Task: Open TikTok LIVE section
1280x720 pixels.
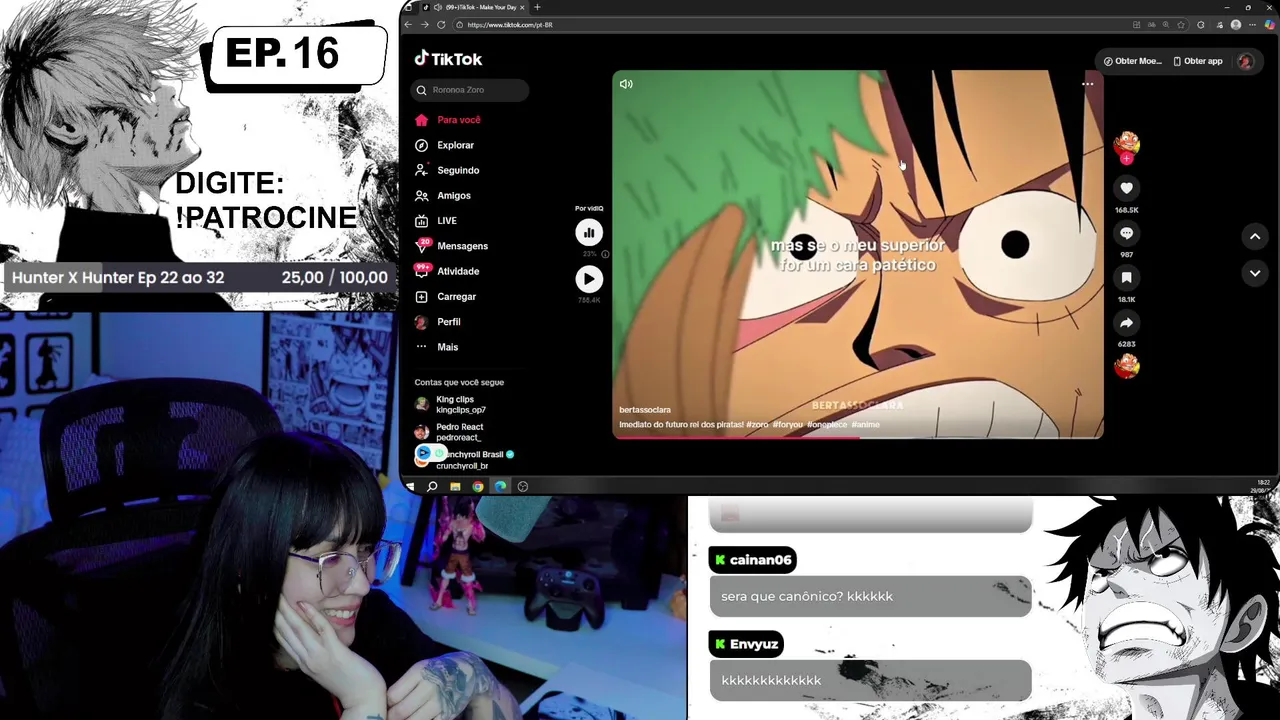Action: (x=446, y=221)
